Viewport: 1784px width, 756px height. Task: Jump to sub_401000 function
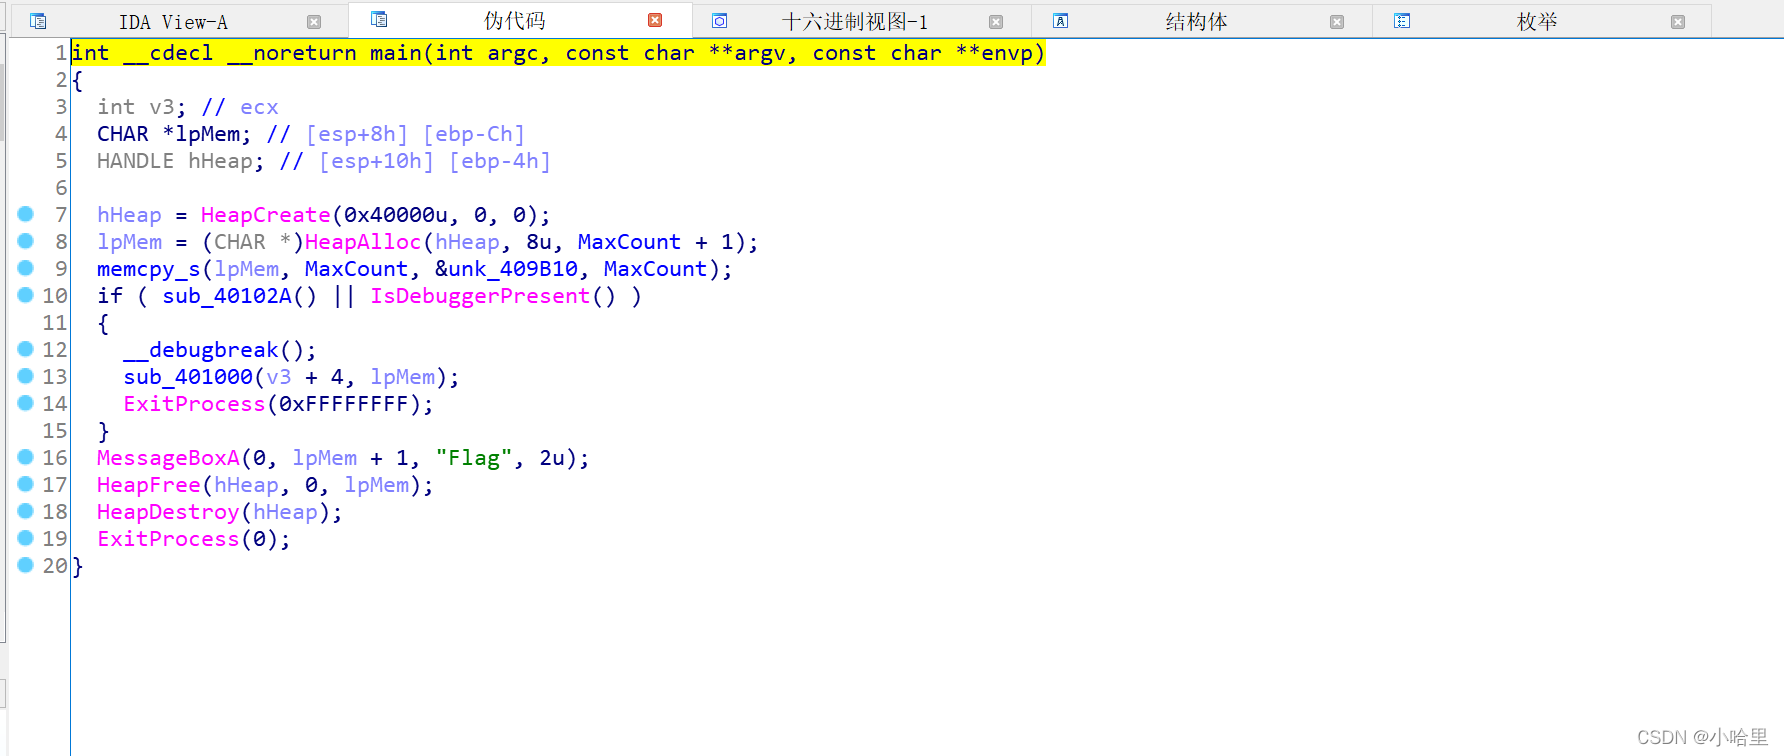tap(188, 377)
